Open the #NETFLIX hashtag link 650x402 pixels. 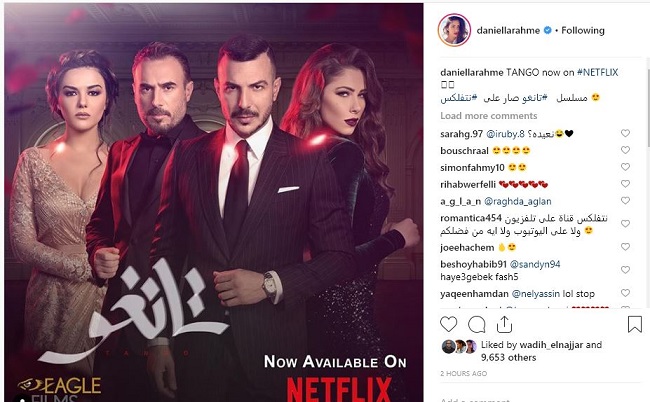click(597, 73)
